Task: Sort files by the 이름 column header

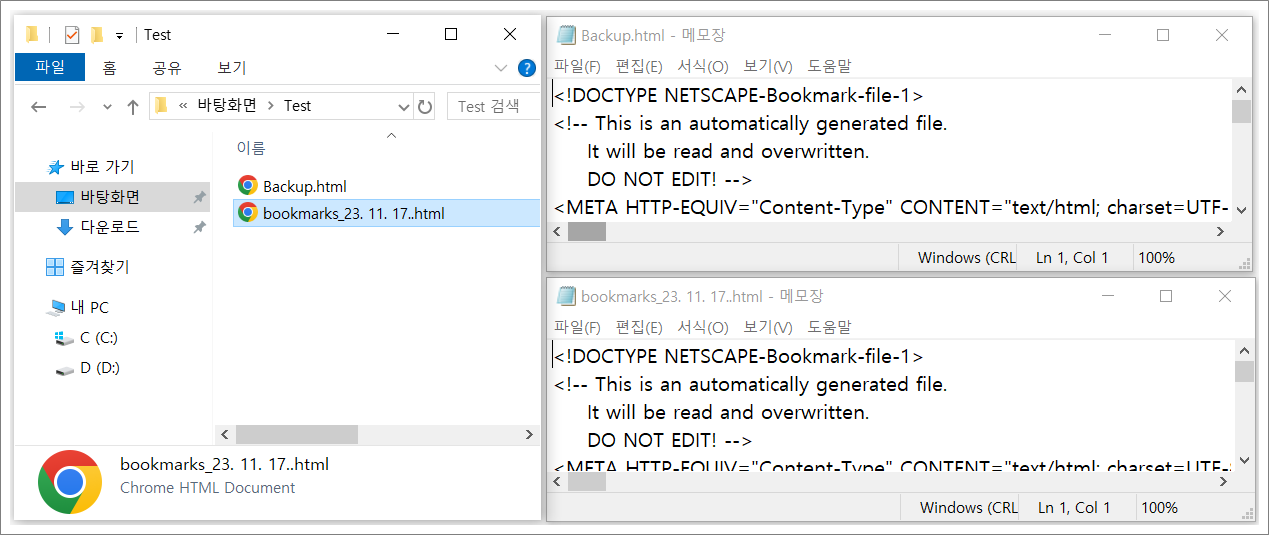Action: coord(251,148)
